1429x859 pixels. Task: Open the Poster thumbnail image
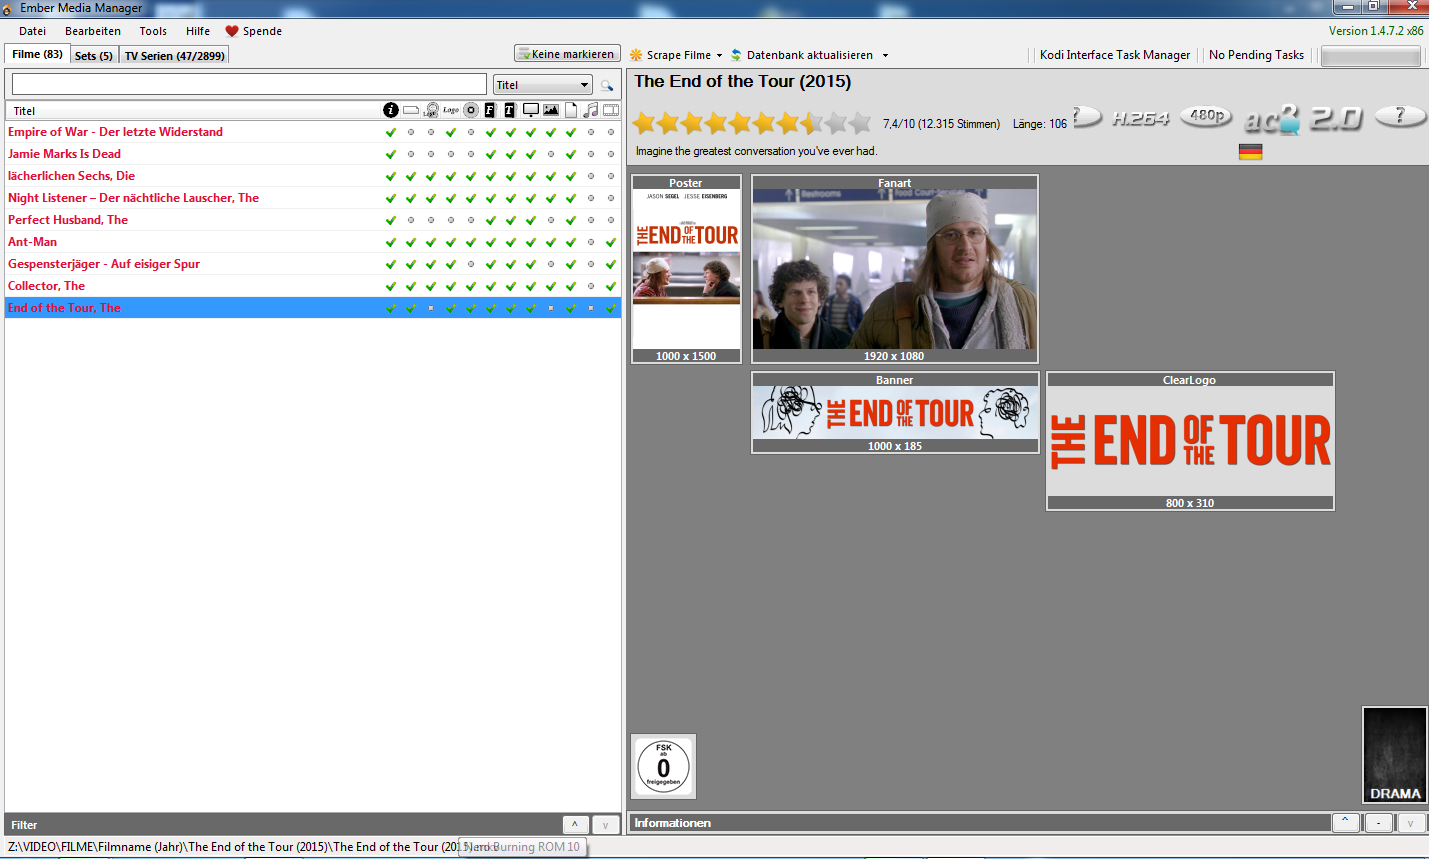pos(686,269)
